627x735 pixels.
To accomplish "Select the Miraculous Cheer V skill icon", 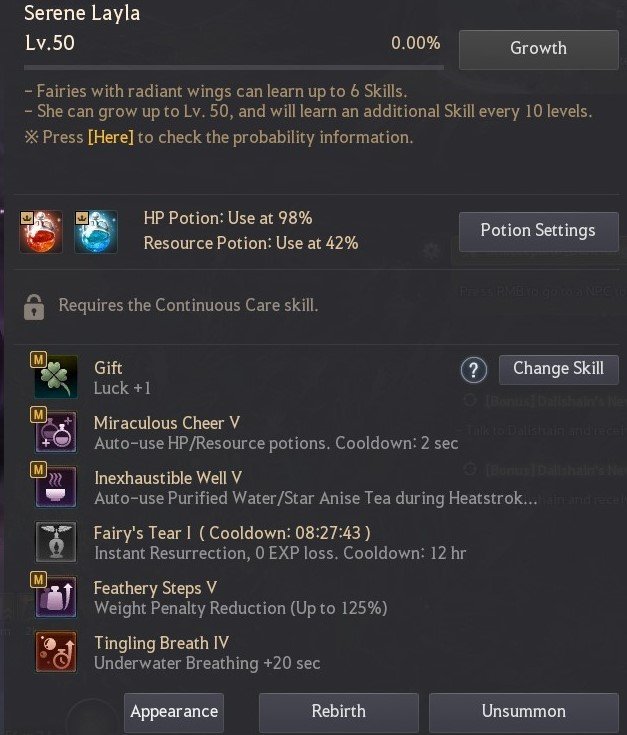I will click(x=56, y=432).
